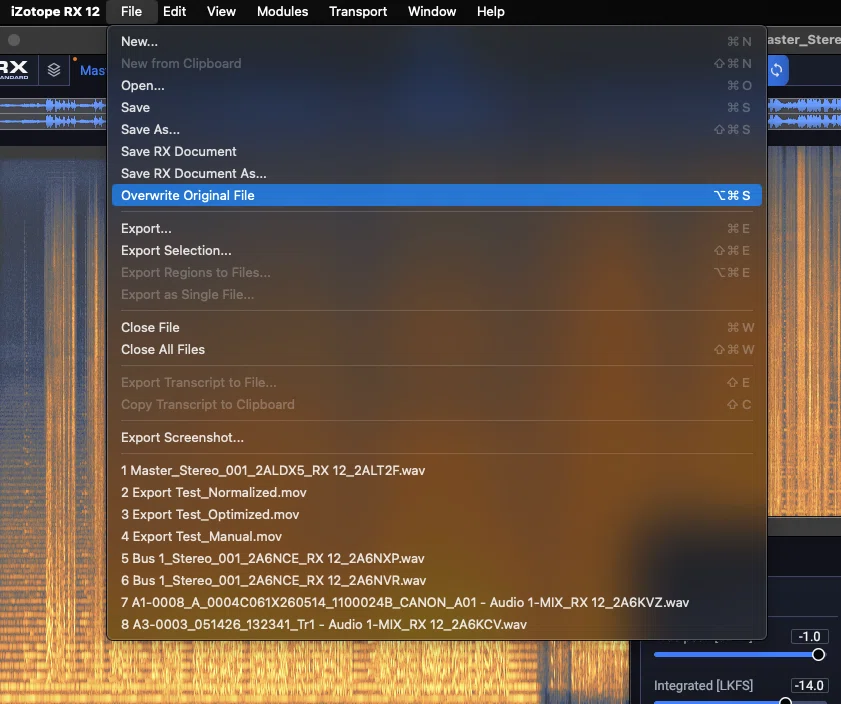841x704 pixels.
Task: Open recent file 8 A3-0003_051426_132341_Tr1 wav
Action: 437,624
